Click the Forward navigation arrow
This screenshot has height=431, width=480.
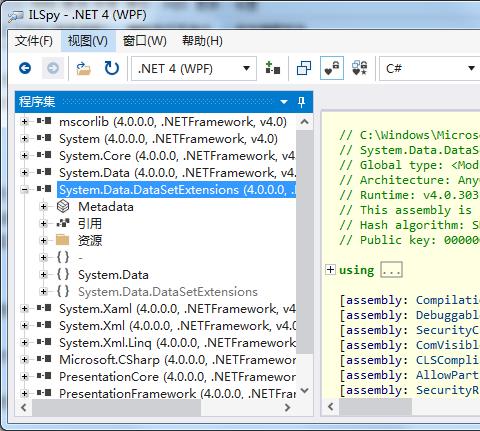click(x=53, y=68)
